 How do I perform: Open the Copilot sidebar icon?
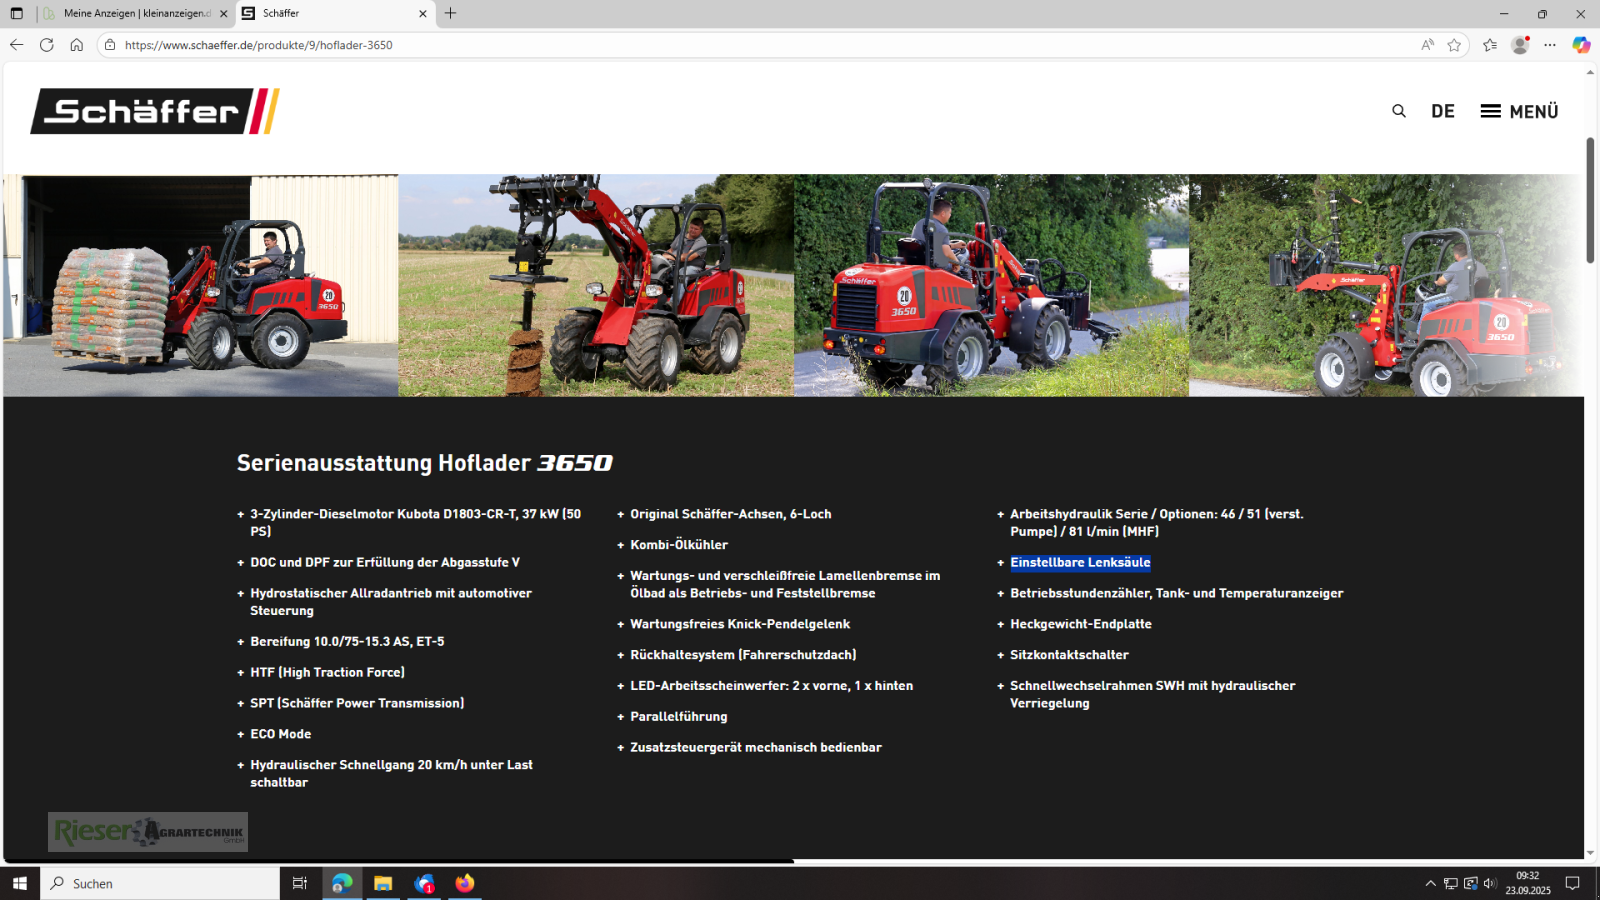click(x=1580, y=45)
